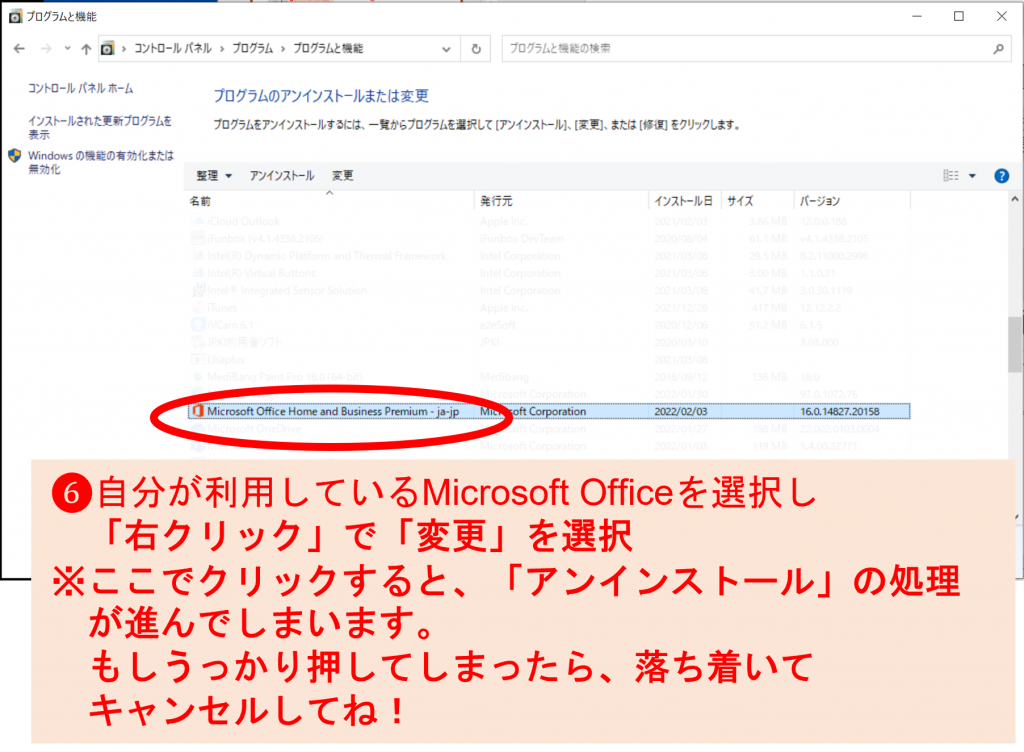
Task: Click the list scrollbar up arrow
Action: click(1014, 199)
